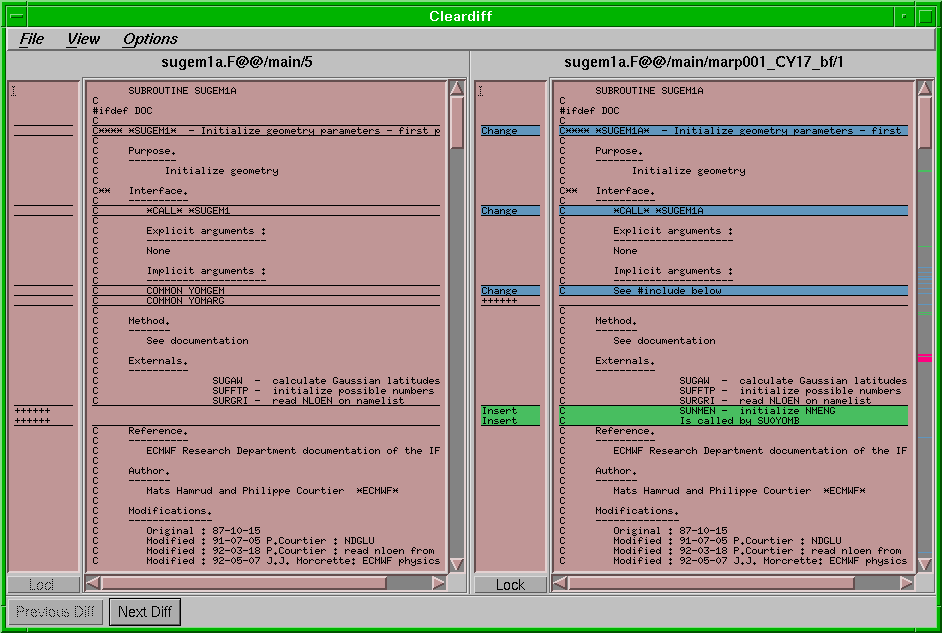Click left pane vertical scrollbar thumb

(x=457, y=123)
